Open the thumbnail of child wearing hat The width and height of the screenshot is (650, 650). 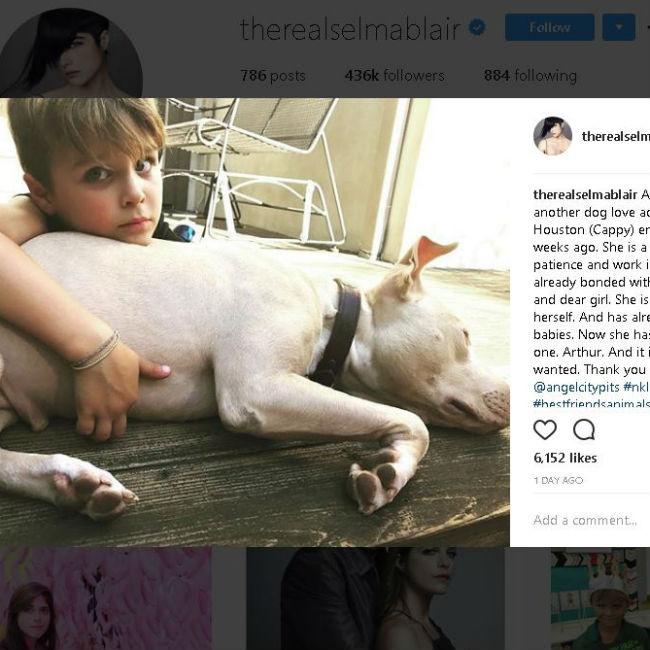coord(600,599)
